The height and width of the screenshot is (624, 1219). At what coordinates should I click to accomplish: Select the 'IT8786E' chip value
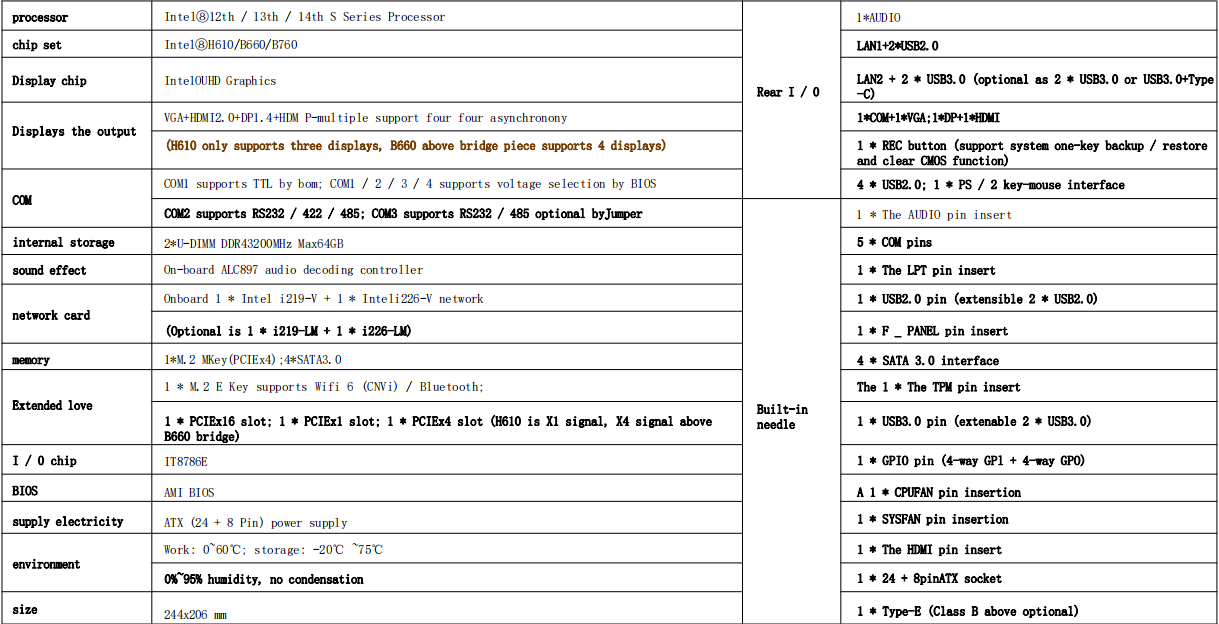(185, 462)
